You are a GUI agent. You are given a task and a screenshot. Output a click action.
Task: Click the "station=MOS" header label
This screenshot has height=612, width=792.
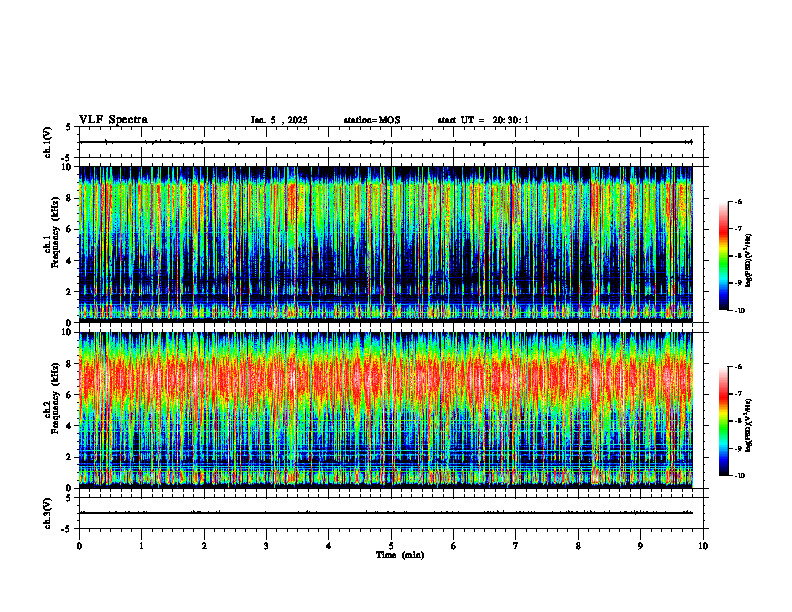pos(372,120)
